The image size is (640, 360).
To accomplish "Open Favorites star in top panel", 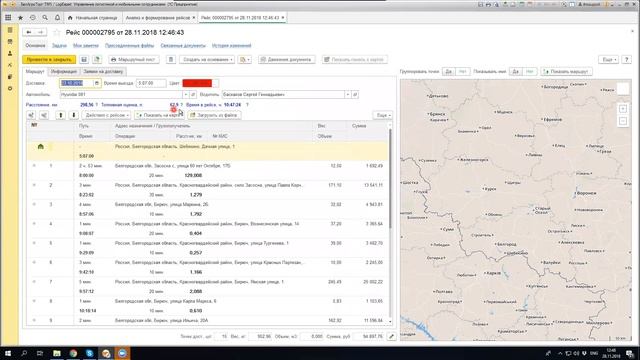I will [20, 18].
